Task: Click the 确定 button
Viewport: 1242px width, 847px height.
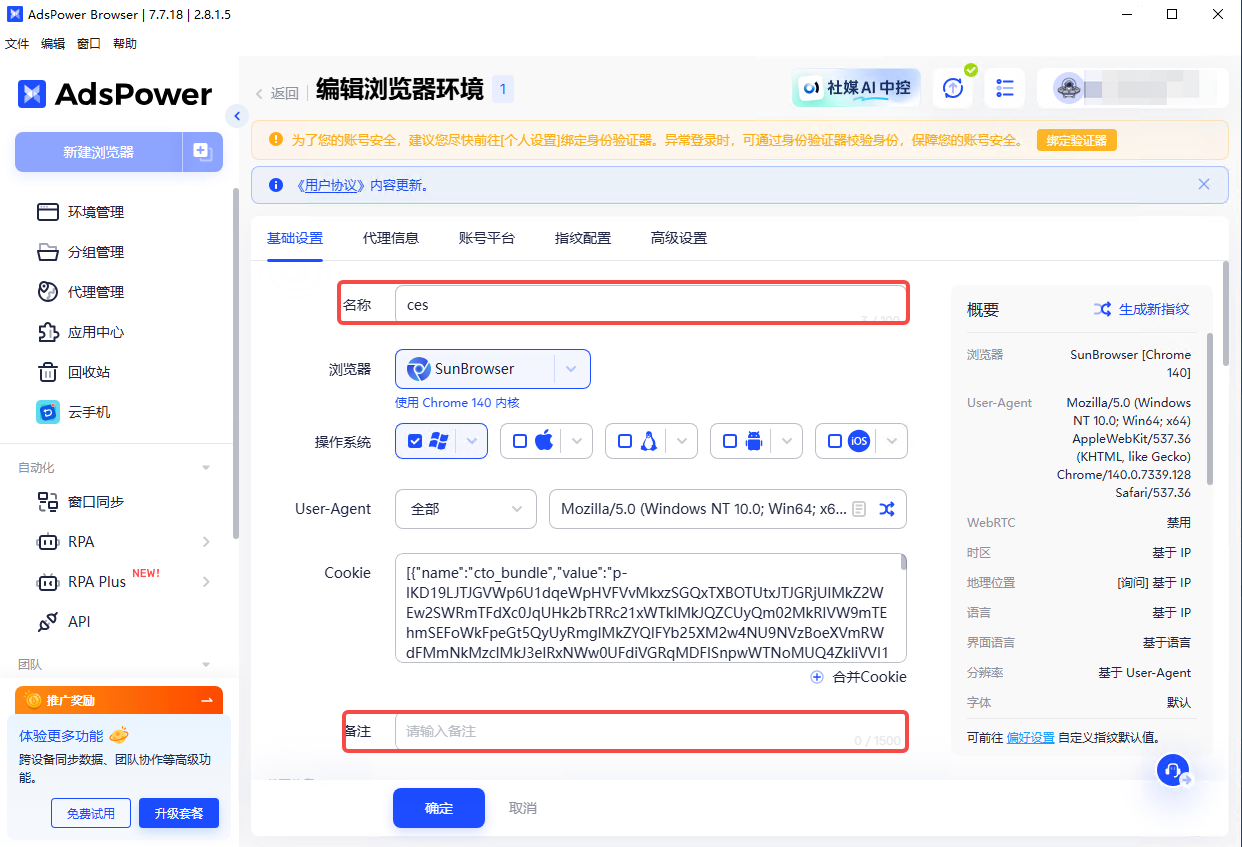Action: click(438, 808)
